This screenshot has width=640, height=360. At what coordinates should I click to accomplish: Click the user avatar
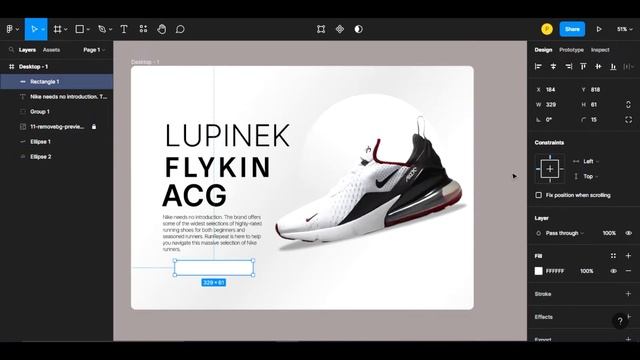[547, 29]
